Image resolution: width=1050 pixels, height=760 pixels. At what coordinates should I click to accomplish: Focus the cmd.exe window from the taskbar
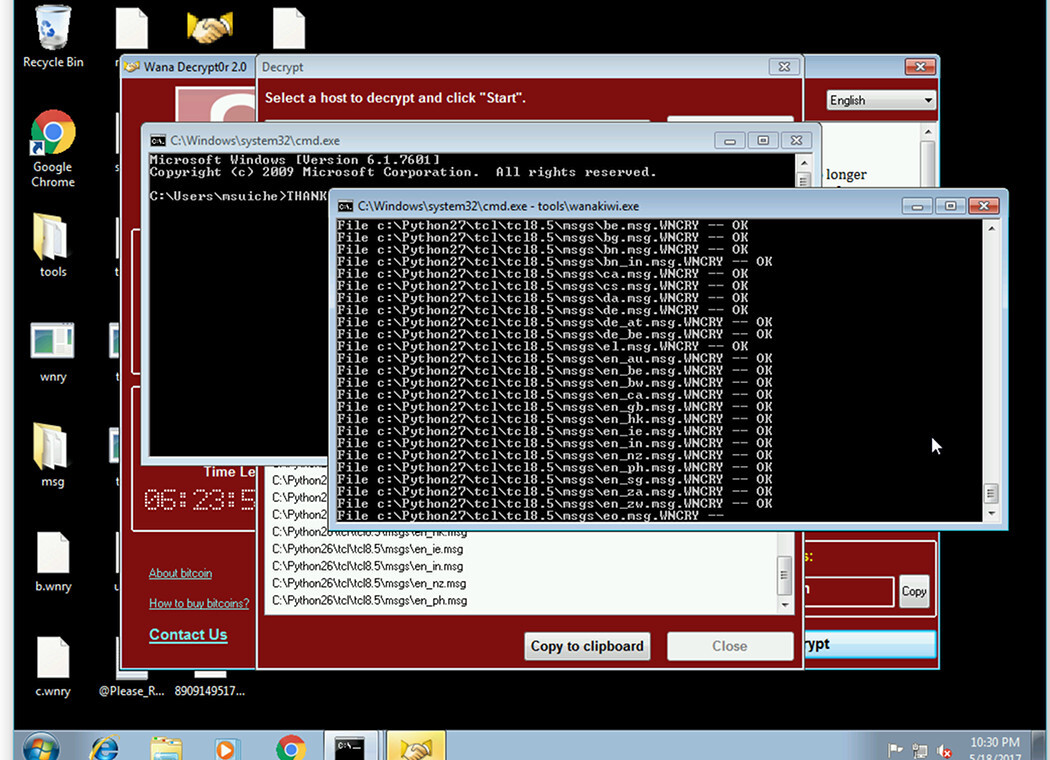point(351,746)
